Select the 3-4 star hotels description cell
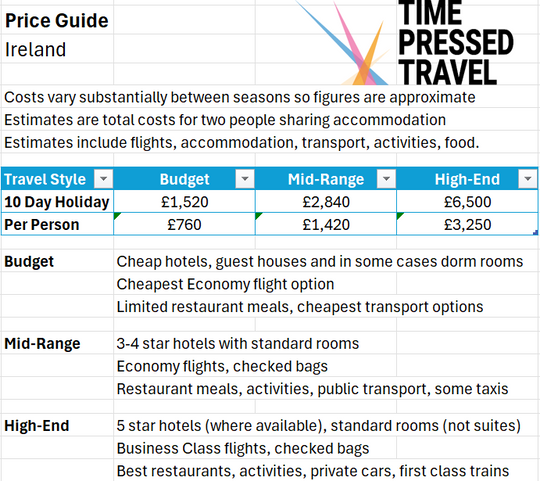 click(238, 343)
